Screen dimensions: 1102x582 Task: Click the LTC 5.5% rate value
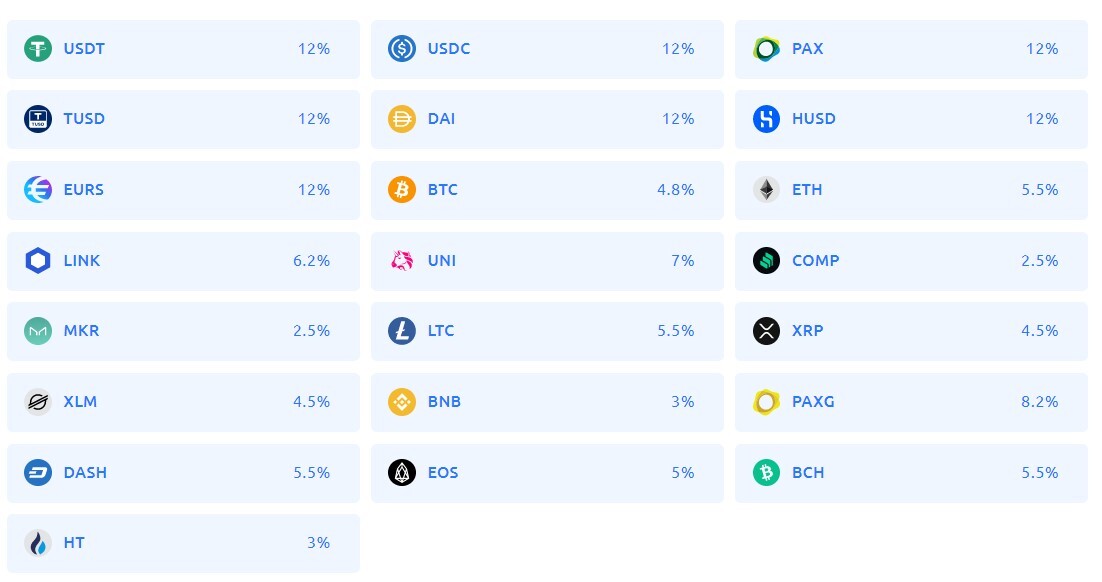coord(675,331)
